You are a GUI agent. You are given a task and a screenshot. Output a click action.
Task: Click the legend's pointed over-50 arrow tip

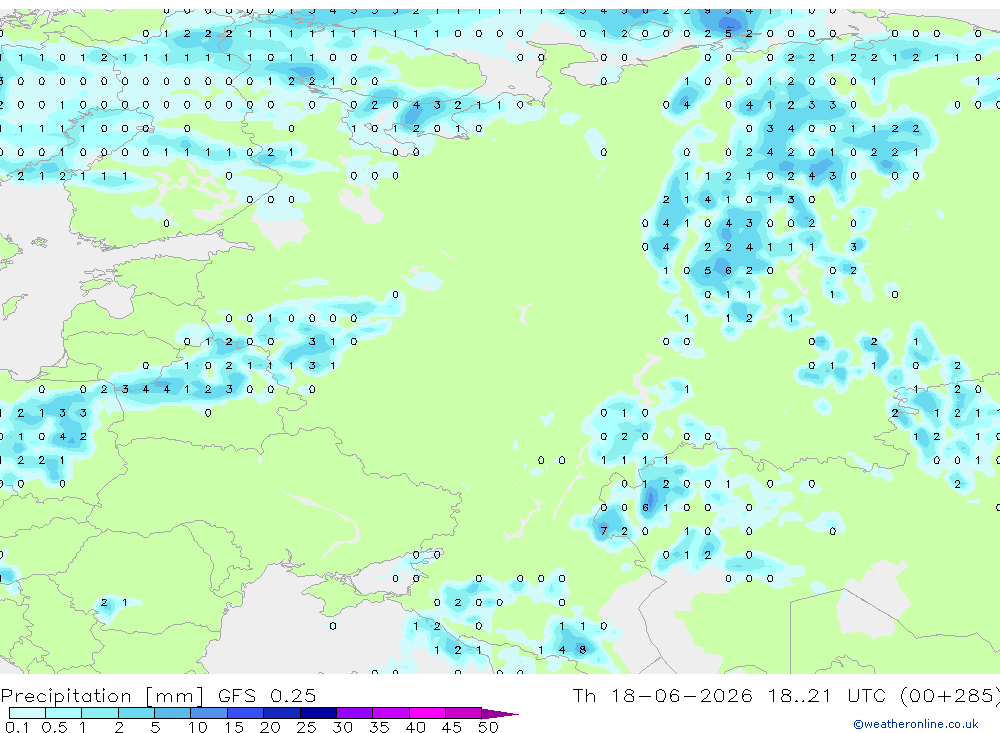click(x=501, y=713)
